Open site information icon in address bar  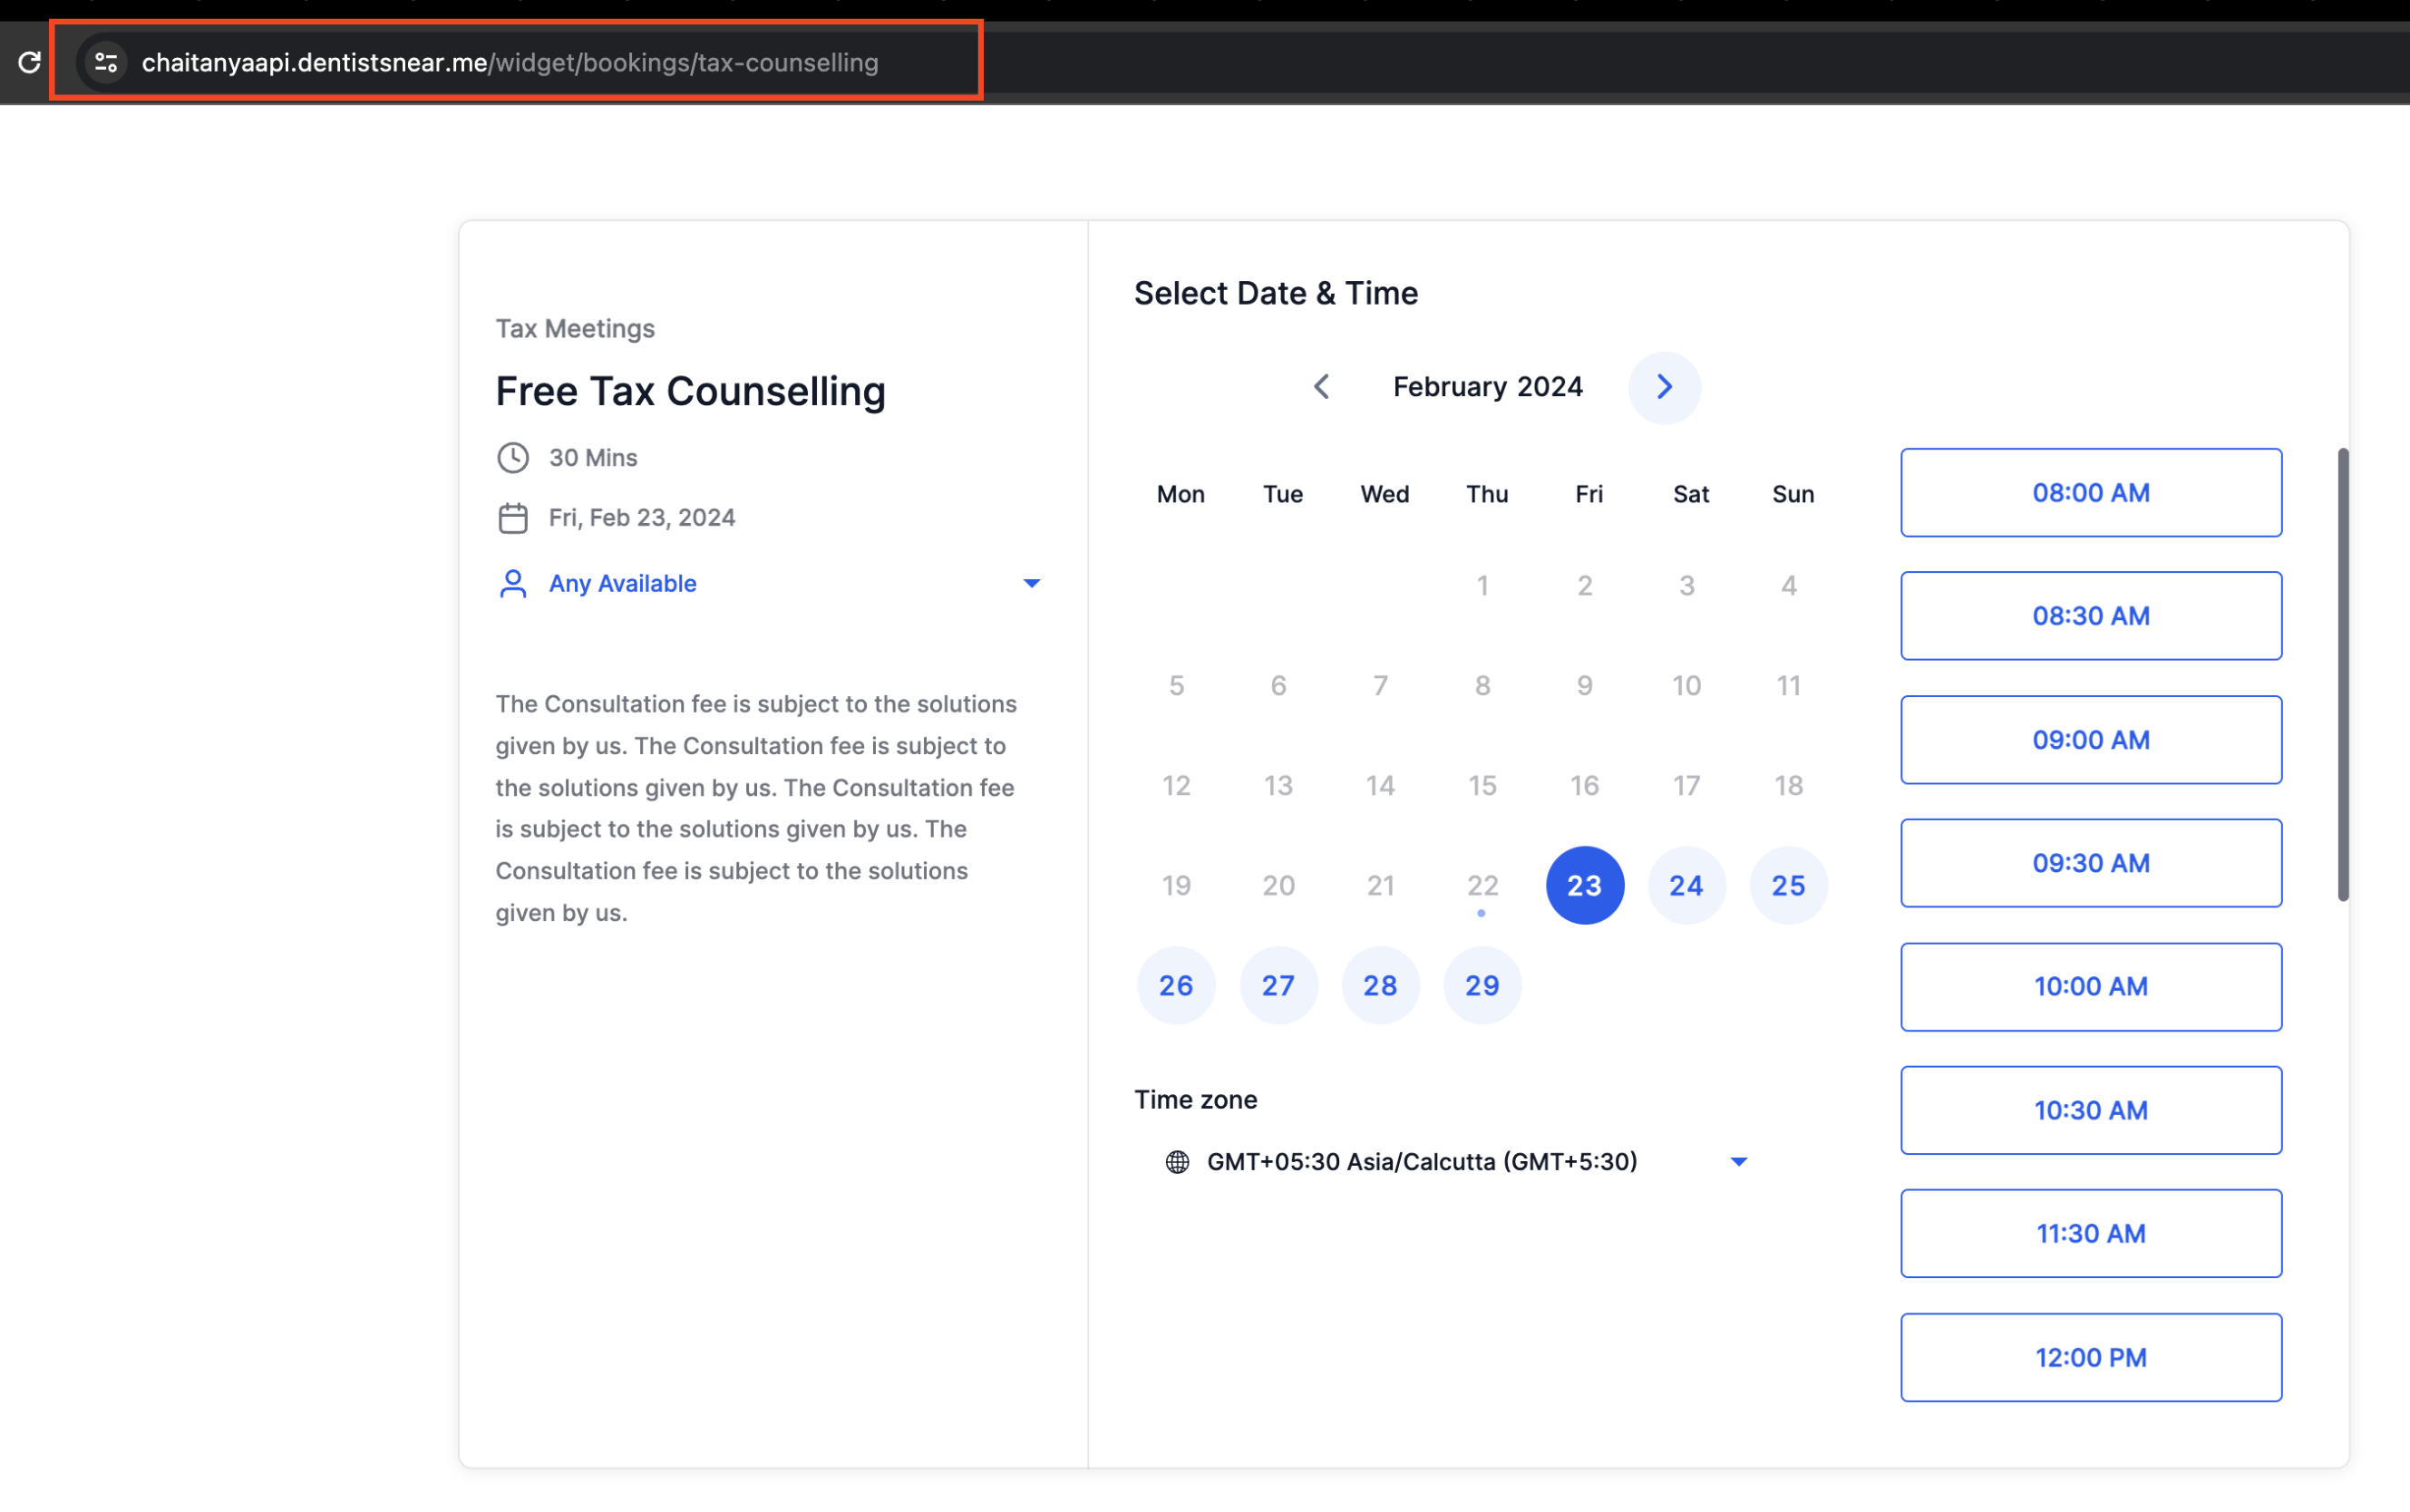tap(106, 62)
